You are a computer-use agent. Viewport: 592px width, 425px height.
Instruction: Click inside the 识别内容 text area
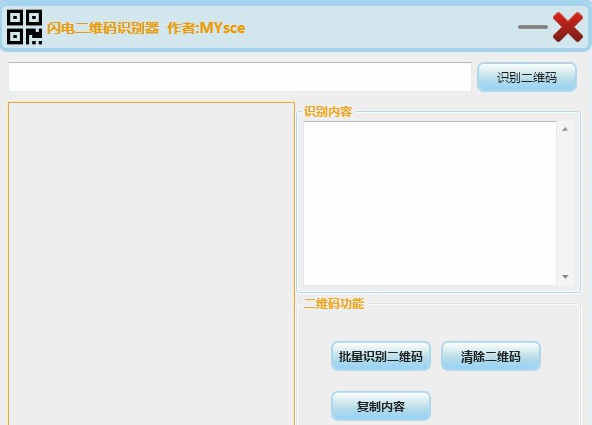click(x=430, y=203)
